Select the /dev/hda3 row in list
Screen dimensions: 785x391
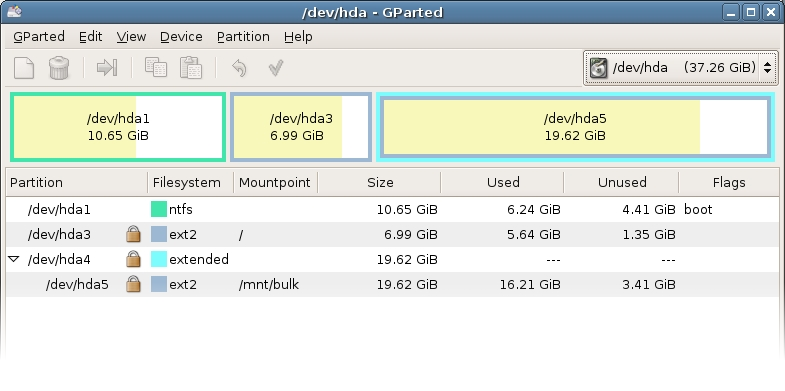tap(392, 234)
